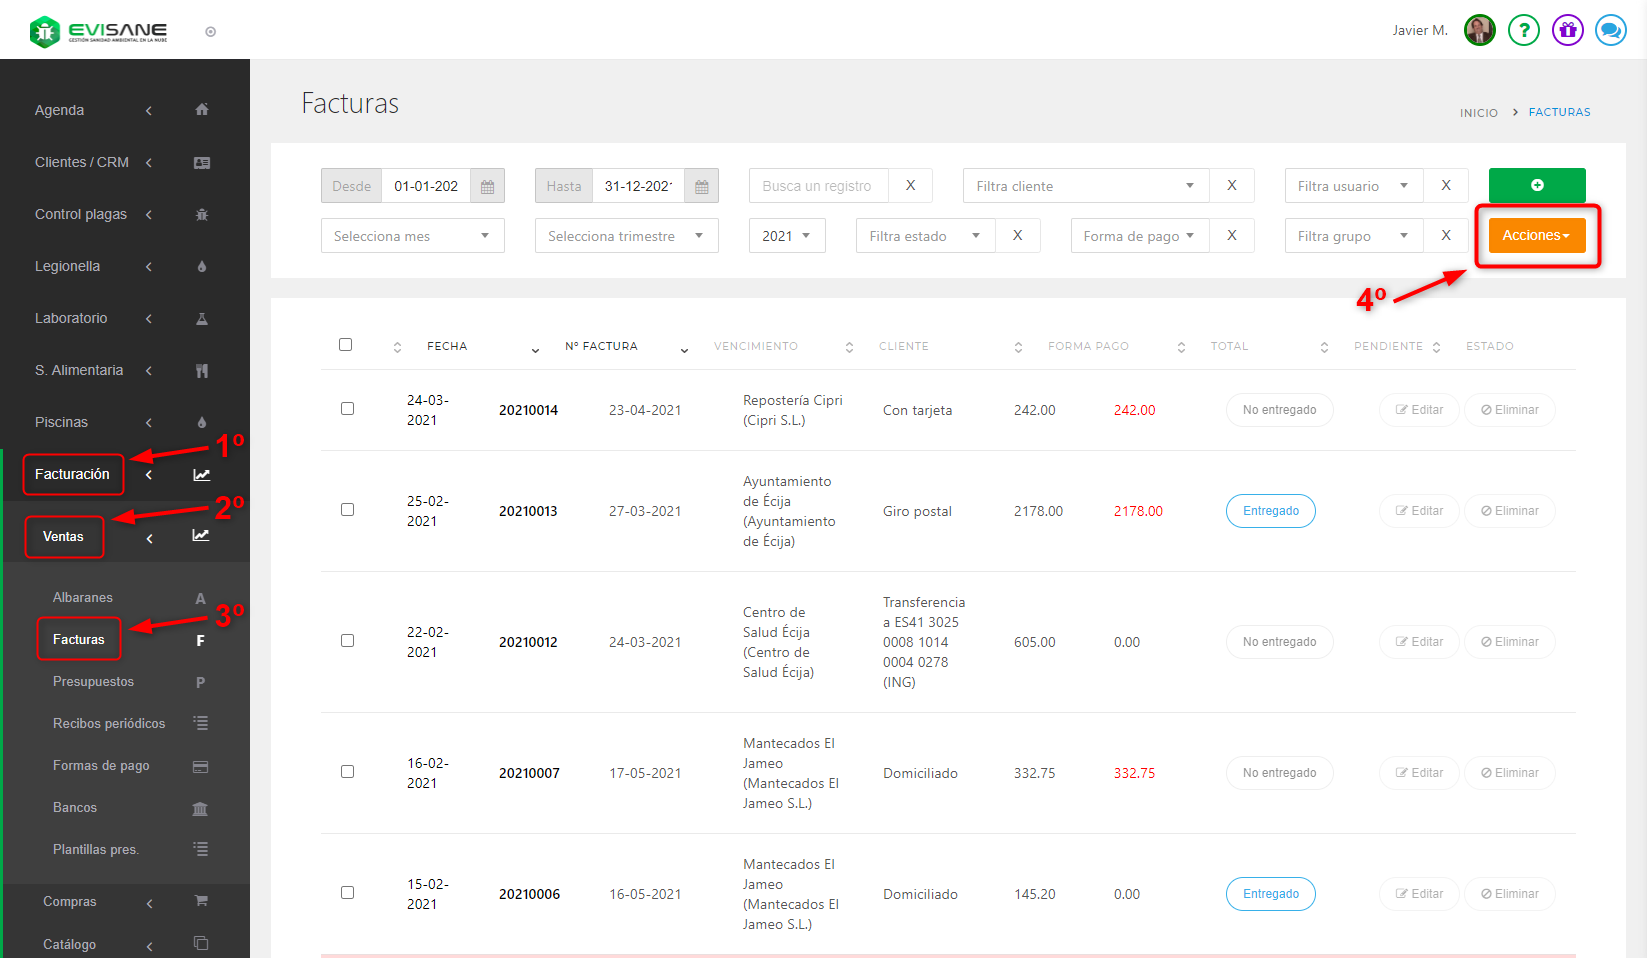Open the chat bubble icon
Image resolution: width=1647 pixels, height=958 pixels.
coord(1610,30)
